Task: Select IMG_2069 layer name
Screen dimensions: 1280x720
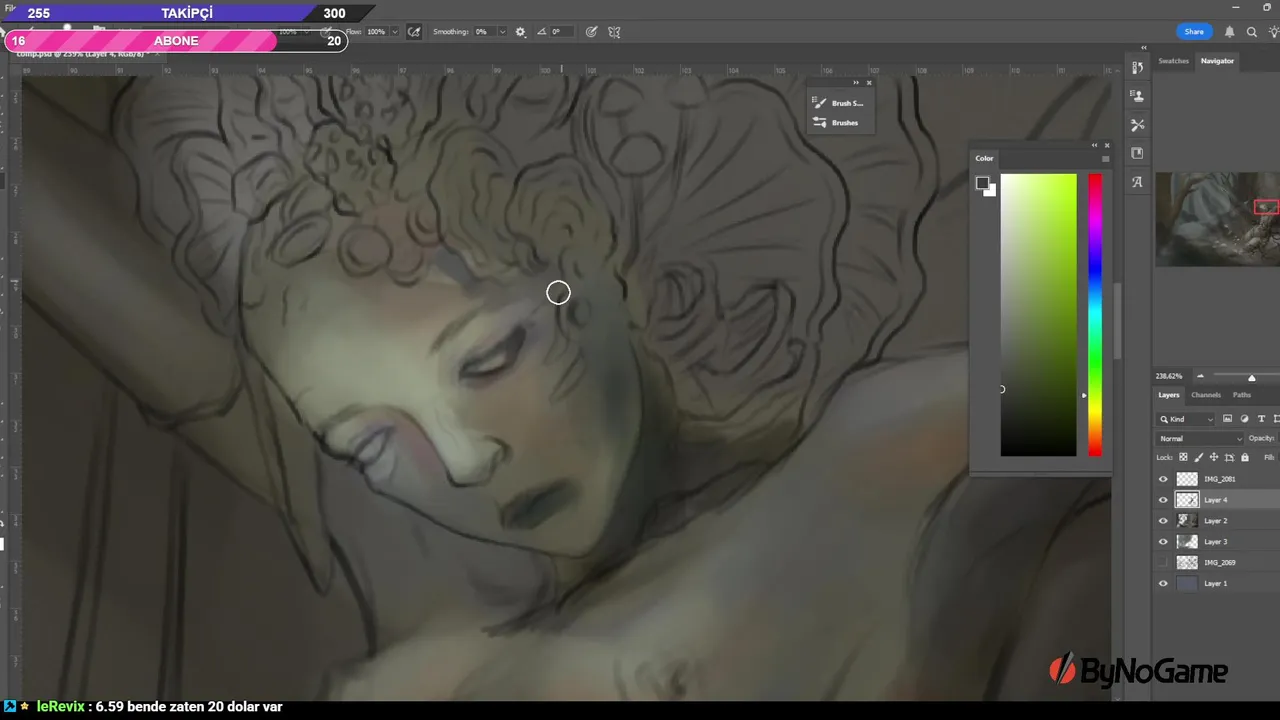Action: tap(1219, 563)
